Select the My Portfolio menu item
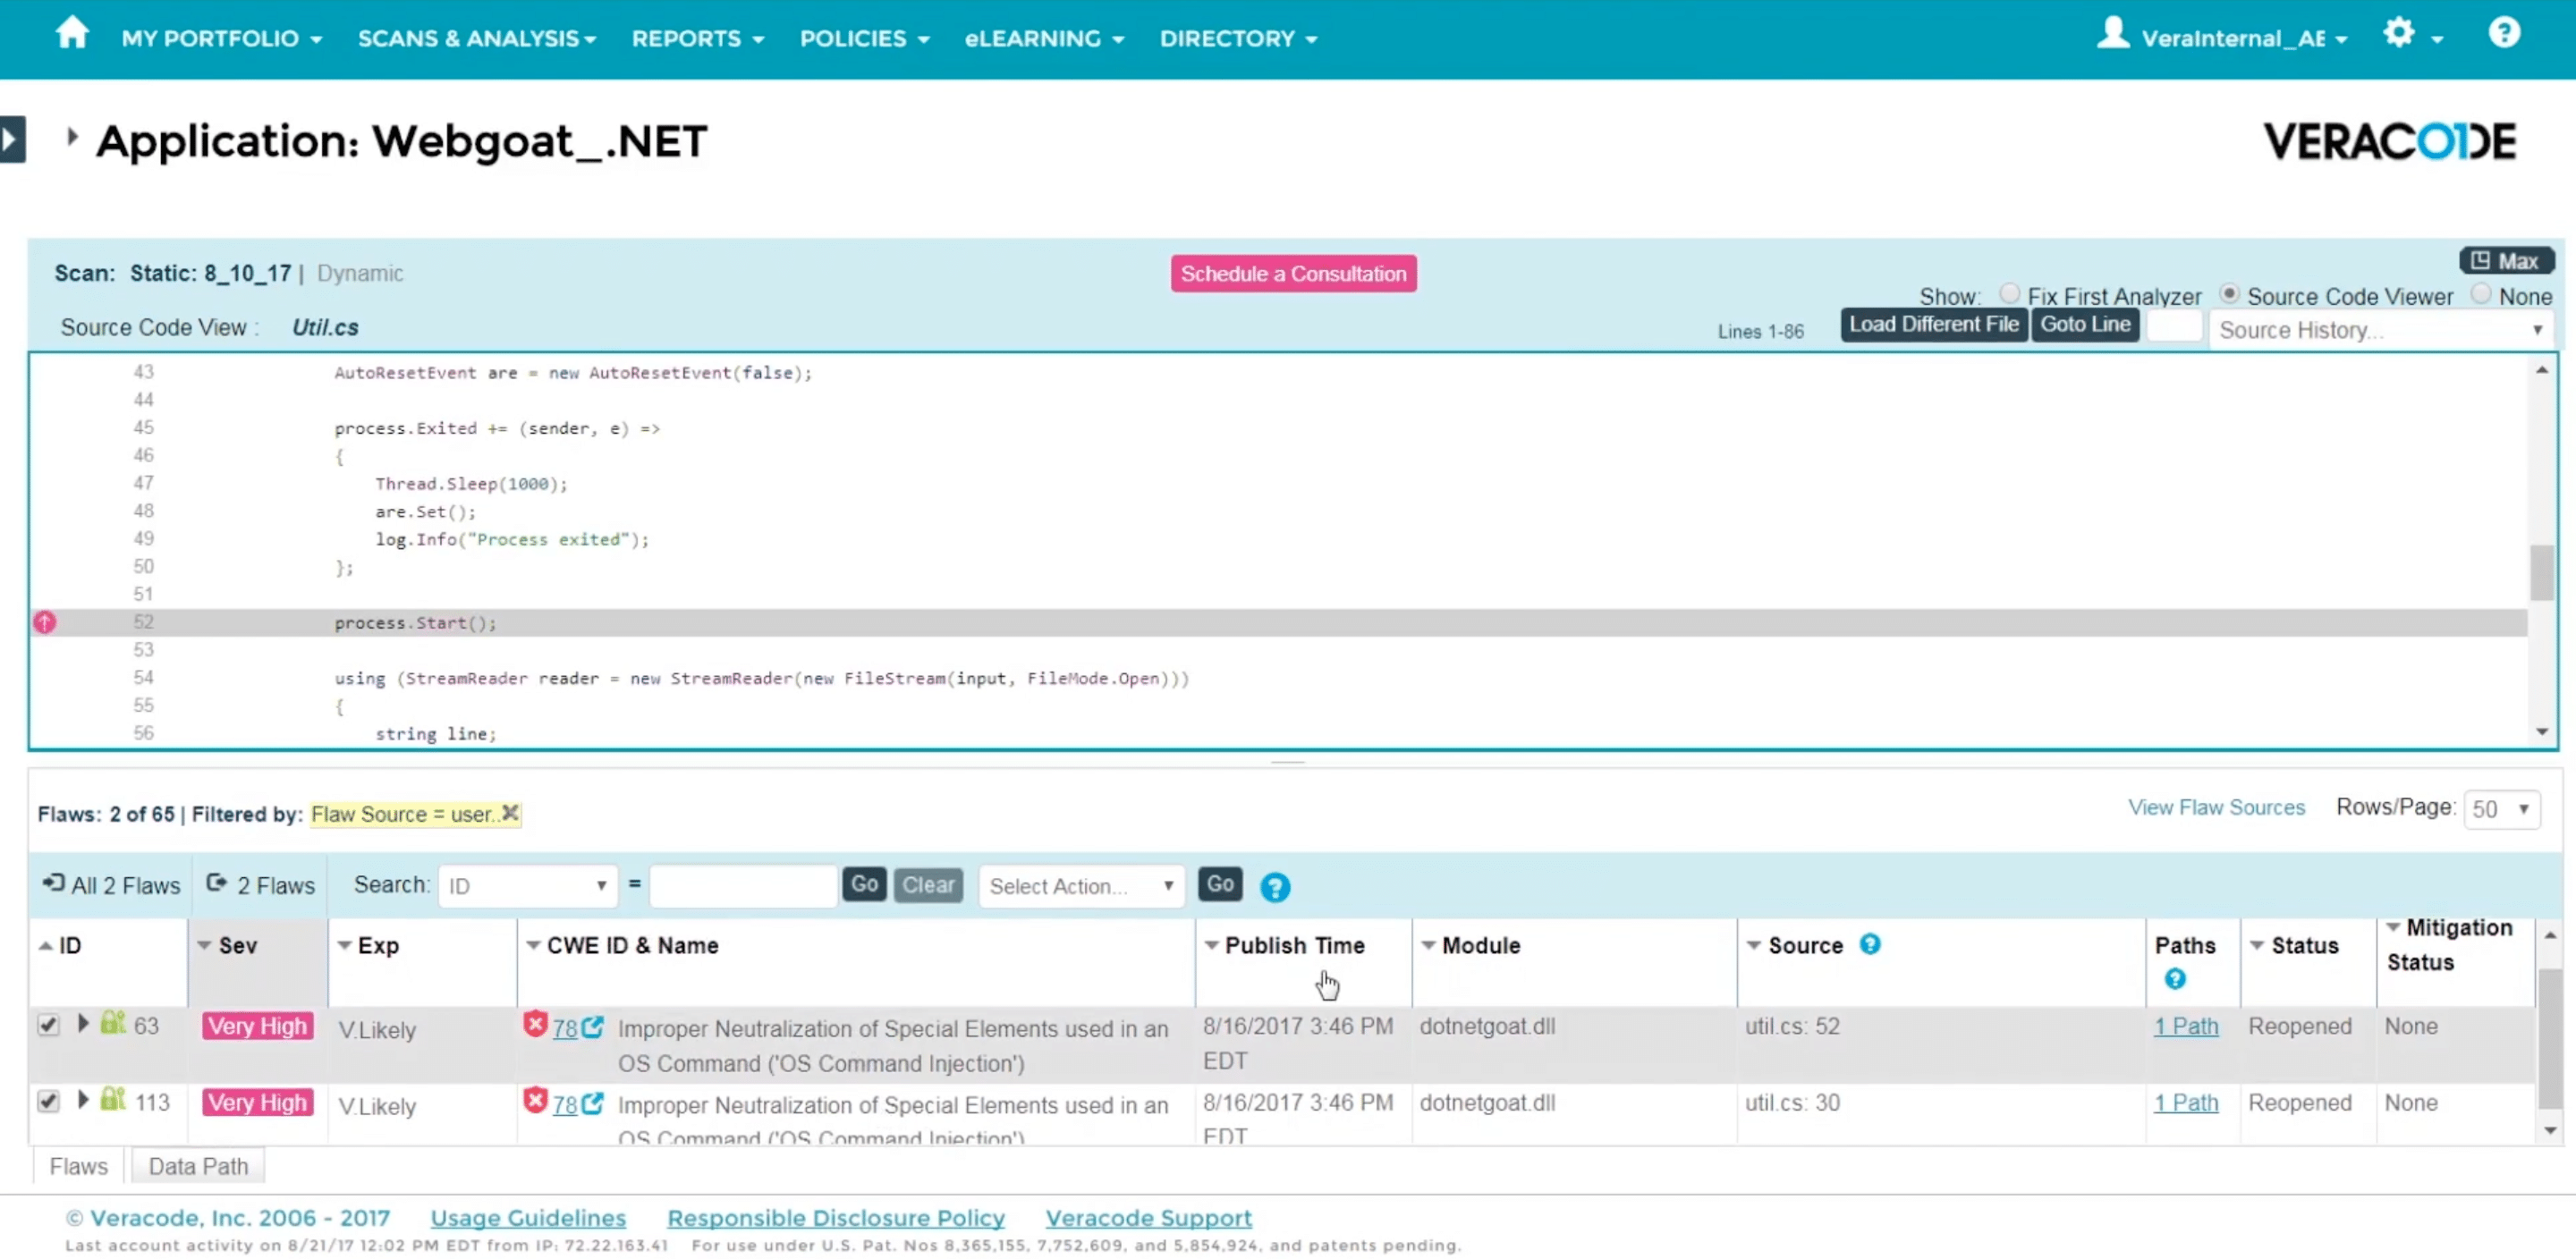 click(218, 38)
